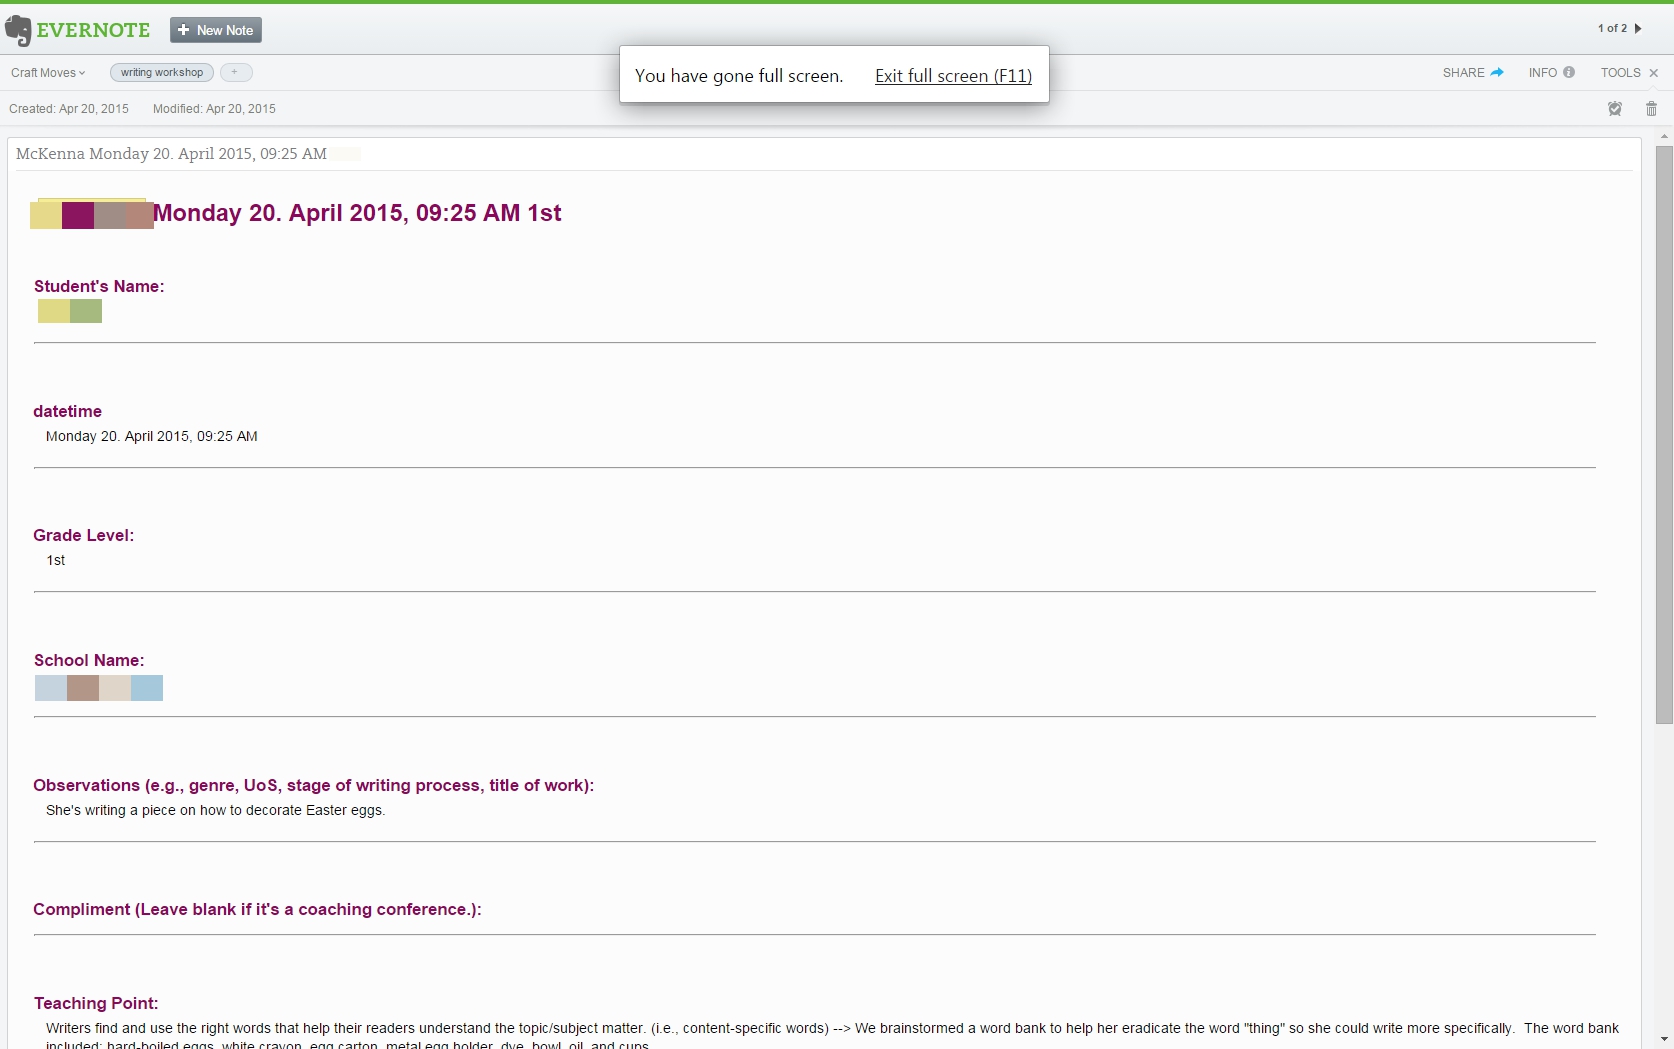Close the Tools panel with X
Image resolution: width=1674 pixels, height=1049 pixels.
pyautogui.click(x=1654, y=73)
